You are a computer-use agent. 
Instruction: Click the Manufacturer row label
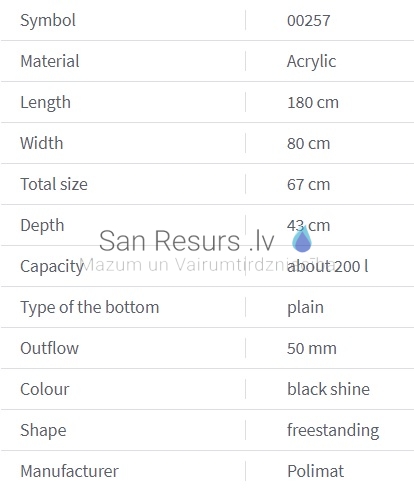[x=69, y=471]
